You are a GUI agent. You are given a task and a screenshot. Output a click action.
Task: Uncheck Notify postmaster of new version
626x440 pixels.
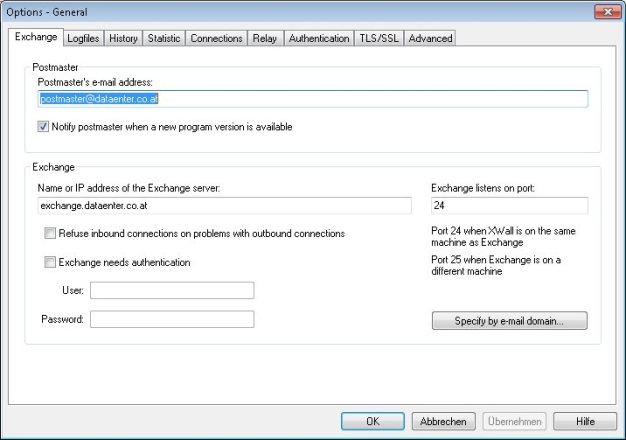pyautogui.click(x=44, y=127)
